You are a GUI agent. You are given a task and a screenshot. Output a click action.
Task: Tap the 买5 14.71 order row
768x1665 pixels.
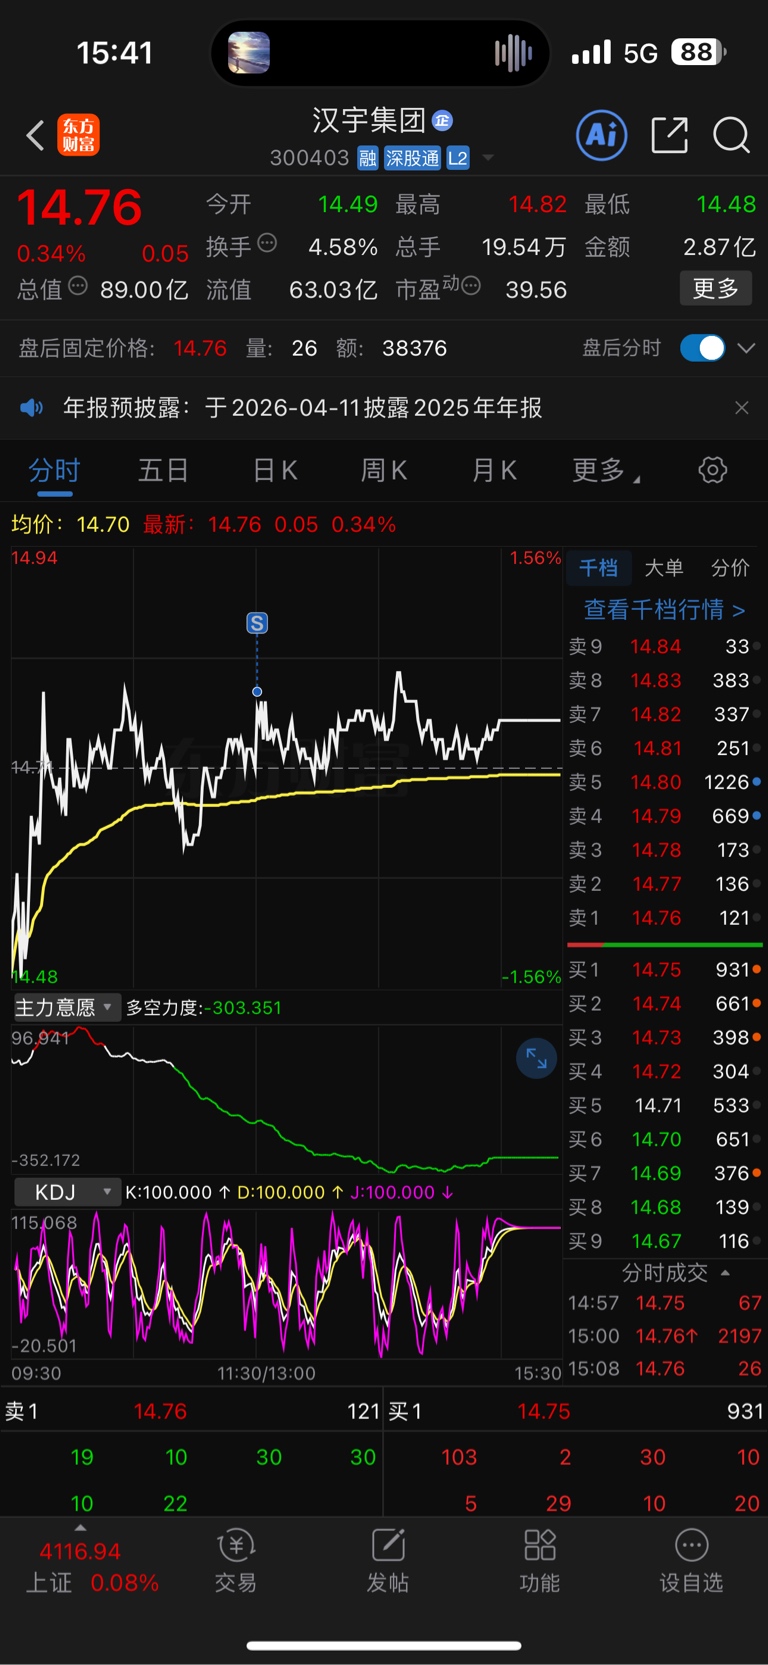tap(665, 1105)
